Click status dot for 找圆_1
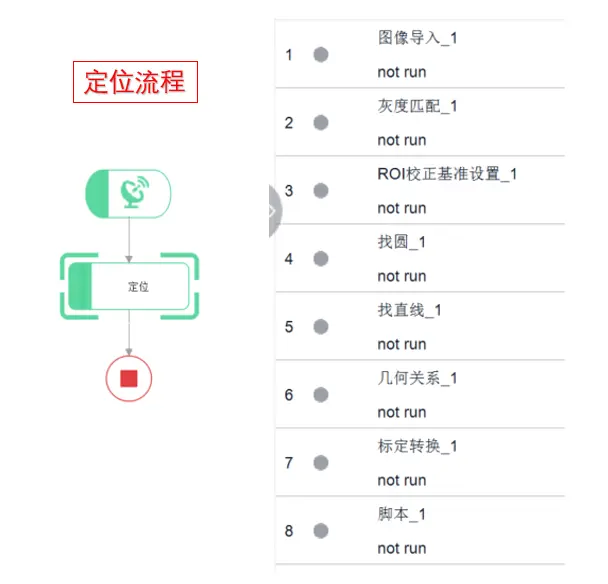The image size is (608, 584). point(321,259)
